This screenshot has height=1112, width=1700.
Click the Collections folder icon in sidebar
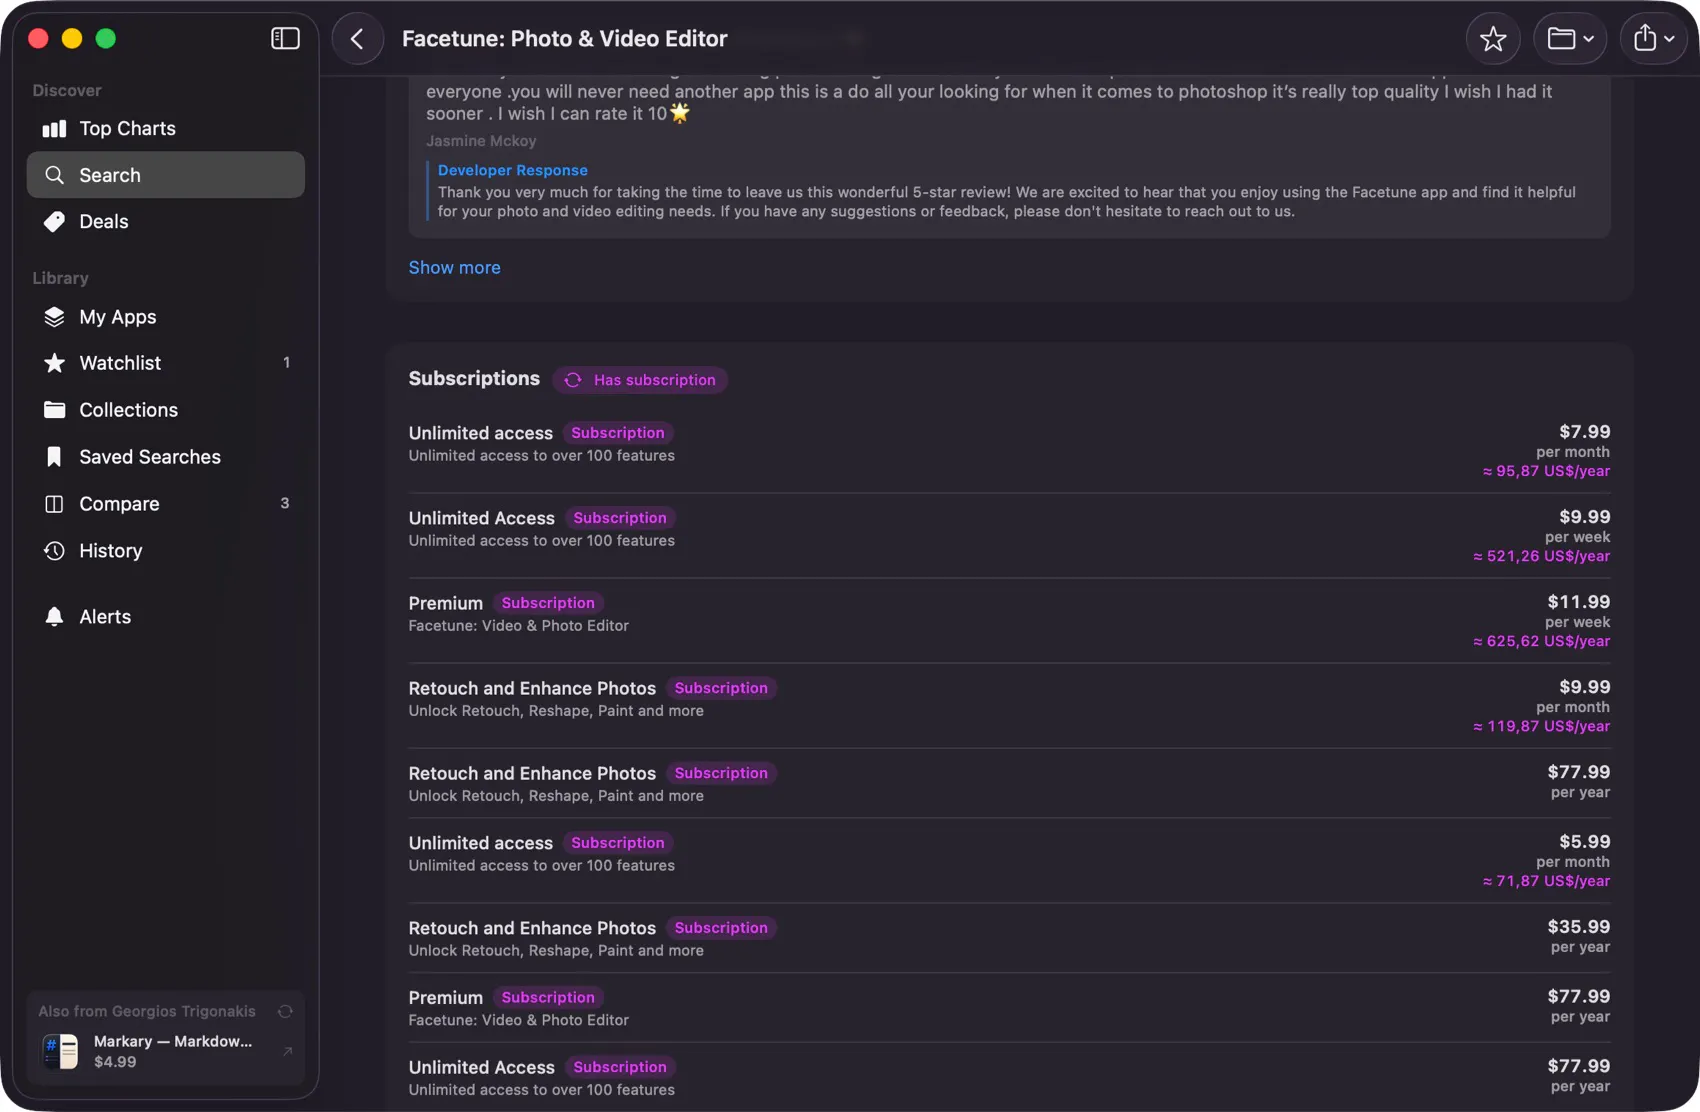pos(54,410)
